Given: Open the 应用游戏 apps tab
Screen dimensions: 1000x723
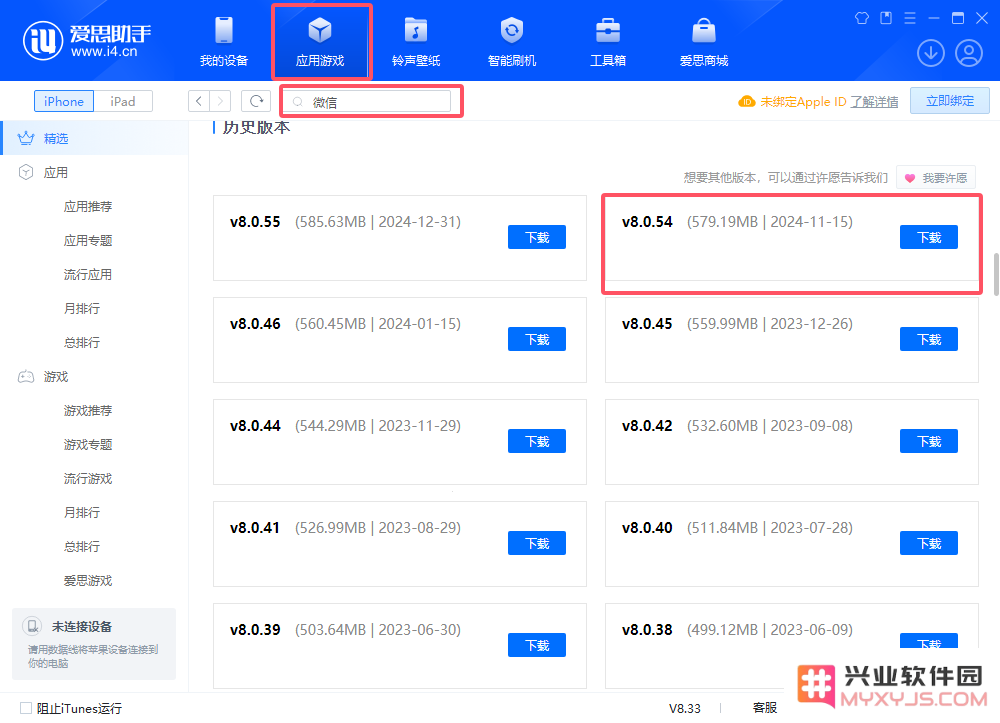Looking at the screenshot, I should coord(320,42).
